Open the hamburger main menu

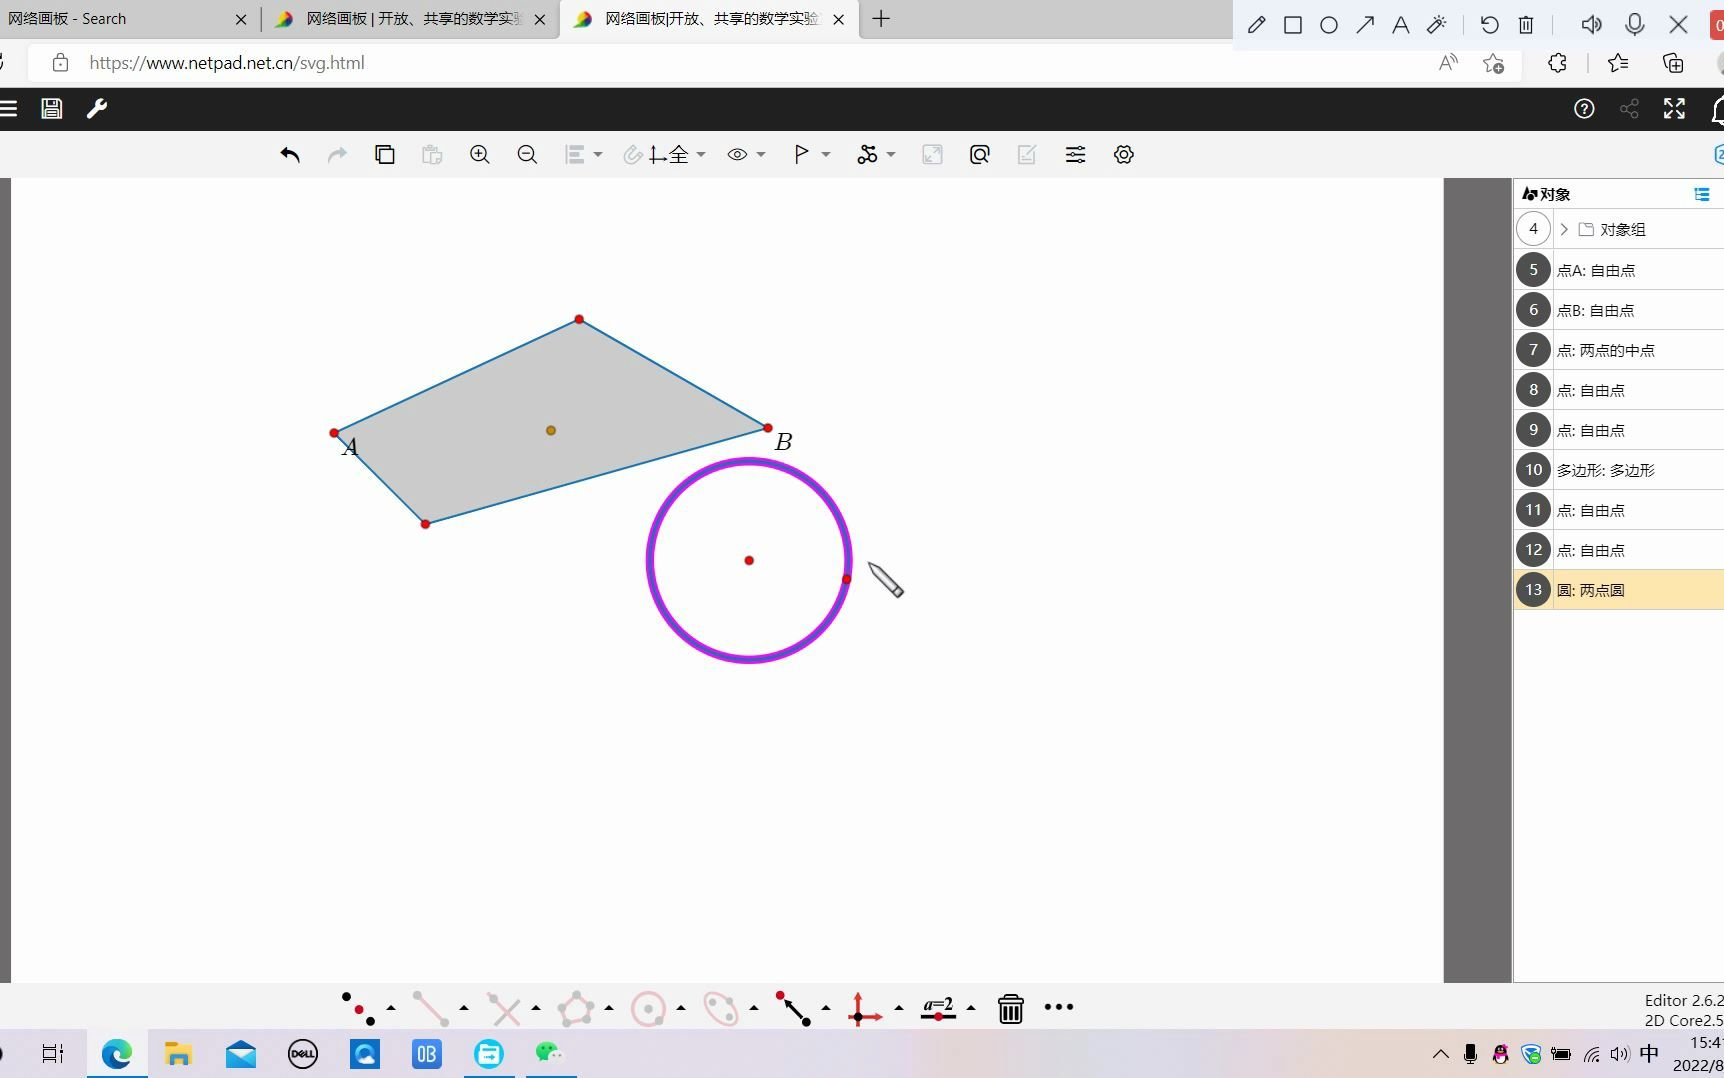click(x=8, y=109)
